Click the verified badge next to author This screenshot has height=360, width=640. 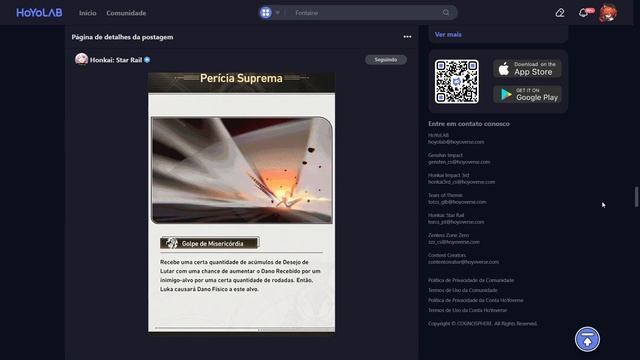[x=147, y=60]
